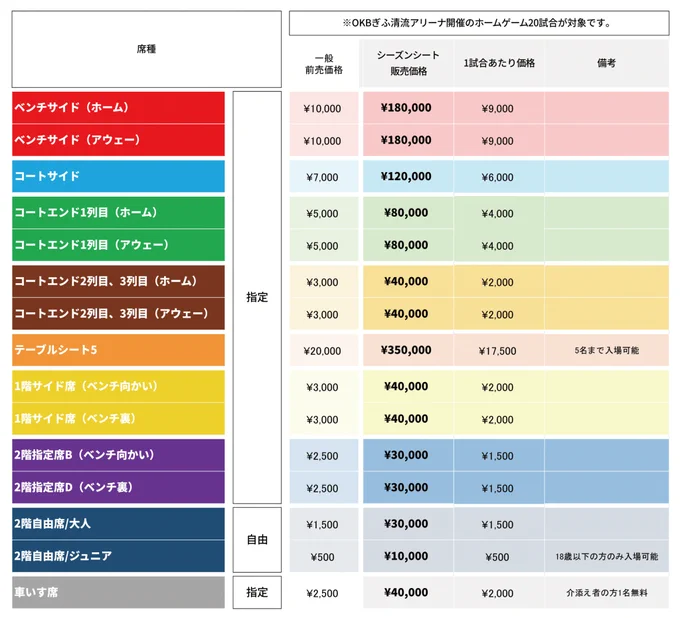The image size is (680, 618).
Task: Click ¥180,000 in the ベンチサイド（ホーム） row
Action: 406,108
